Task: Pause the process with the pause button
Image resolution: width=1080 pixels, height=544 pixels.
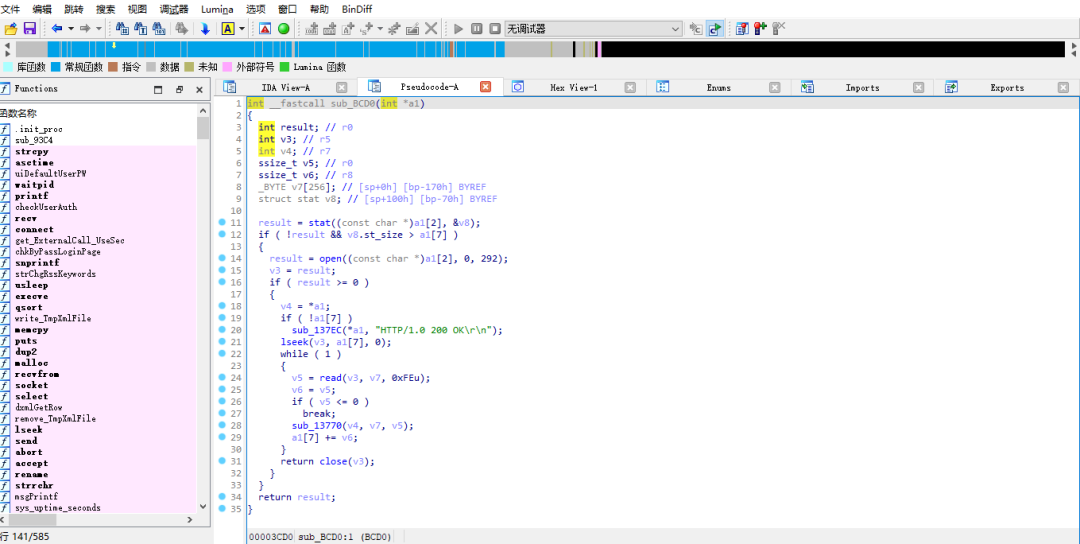Action: [477, 28]
